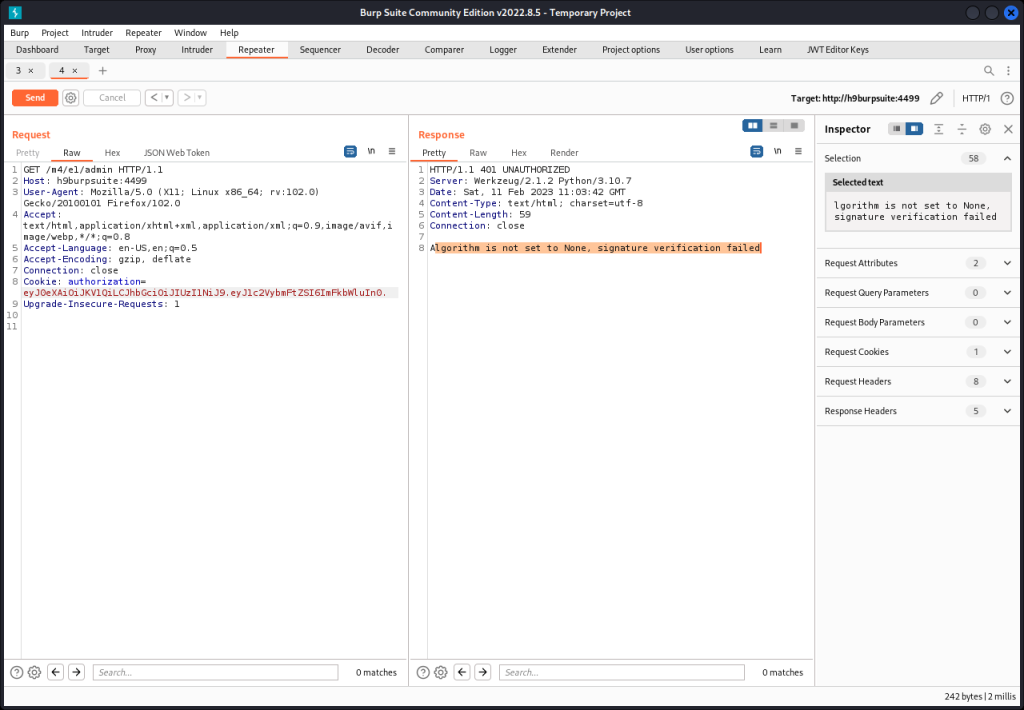Open the JSON Web Token request tab
1024x710 pixels.
(x=177, y=153)
